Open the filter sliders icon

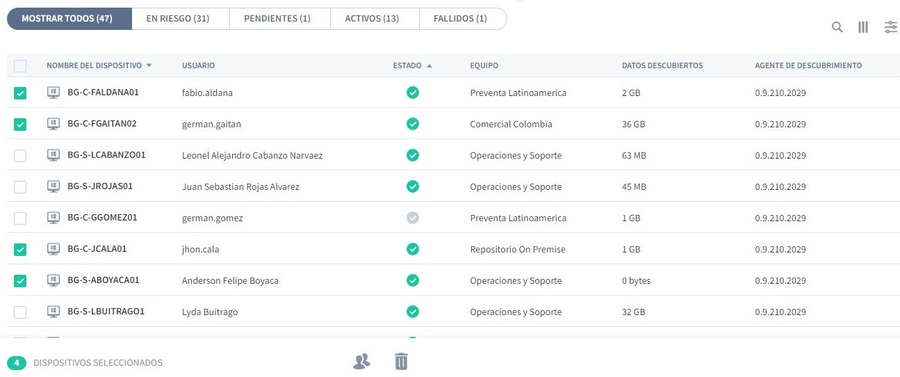tap(891, 27)
